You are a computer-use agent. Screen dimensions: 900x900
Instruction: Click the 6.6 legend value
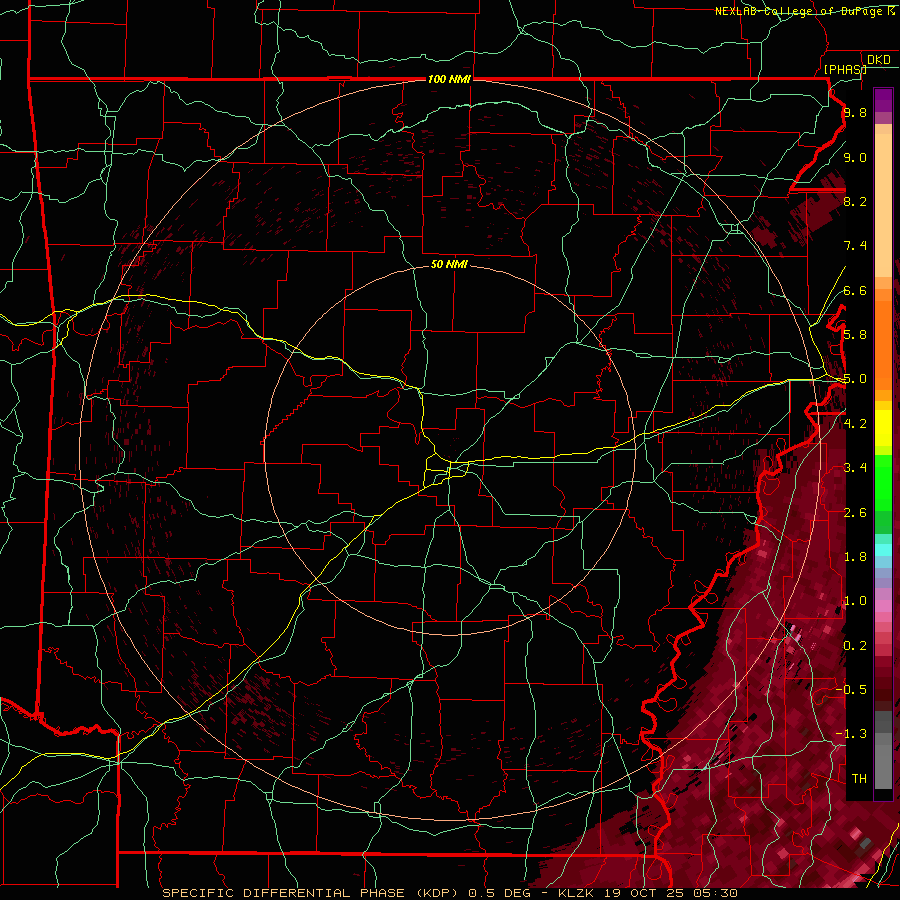855,290
